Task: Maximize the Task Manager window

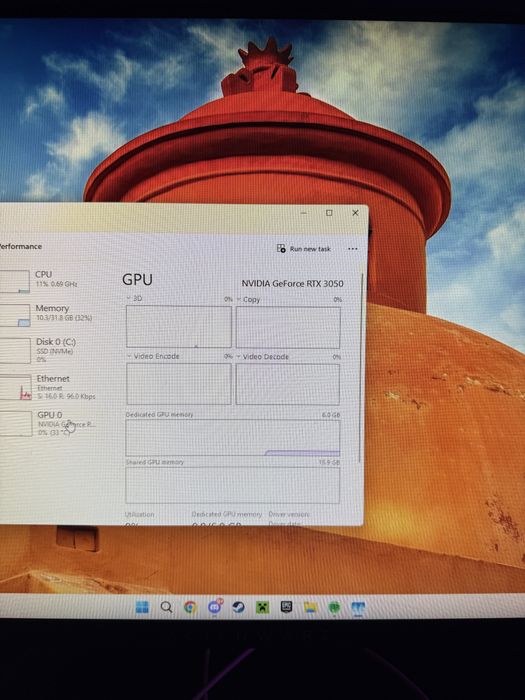Action: tap(329, 213)
